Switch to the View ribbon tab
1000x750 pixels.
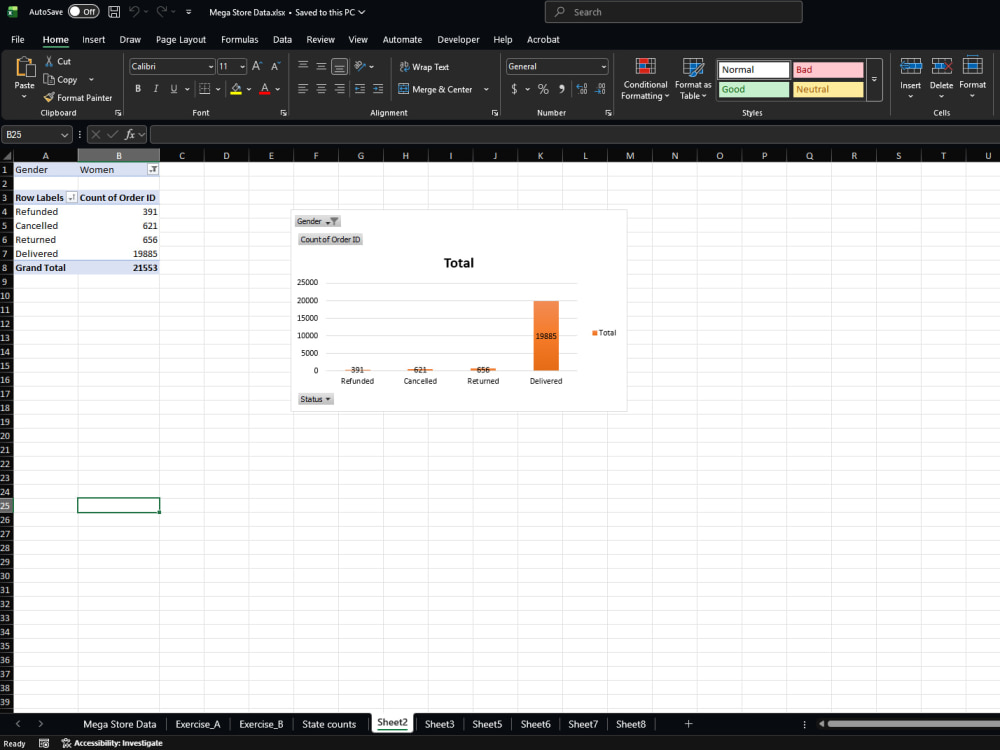tap(358, 40)
